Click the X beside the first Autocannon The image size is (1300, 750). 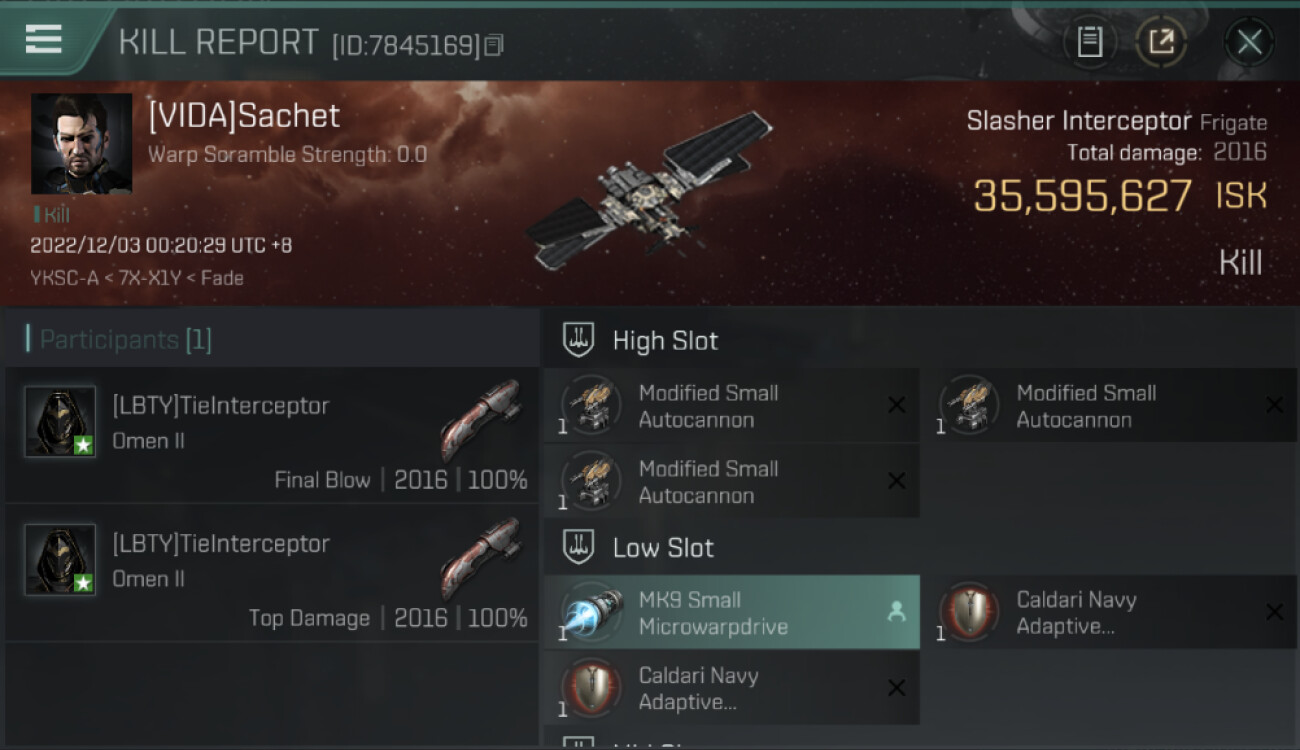897,405
